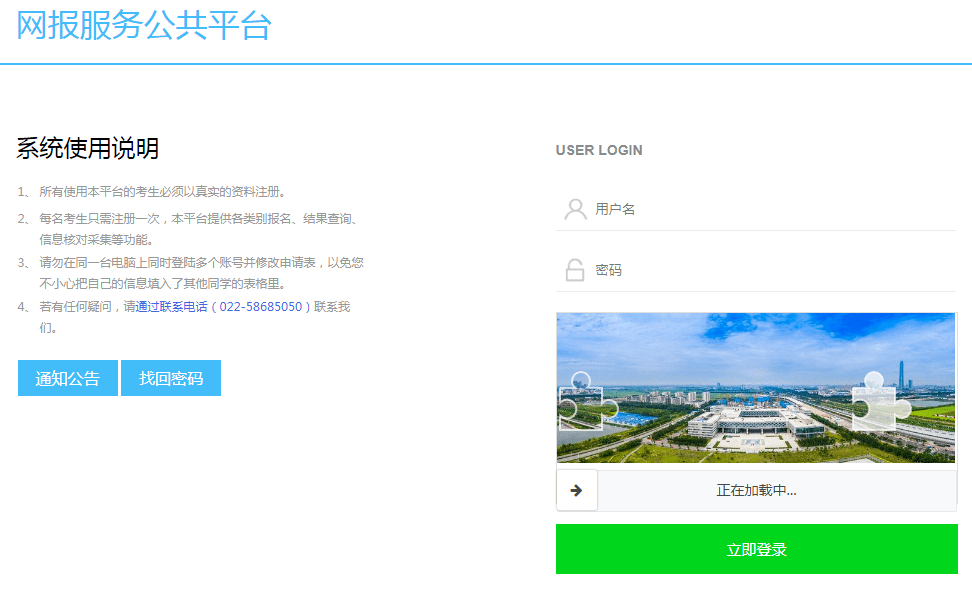The width and height of the screenshot is (972, 591).
Task: Open the 通知公告 announcements button
Action: [68, 378]
